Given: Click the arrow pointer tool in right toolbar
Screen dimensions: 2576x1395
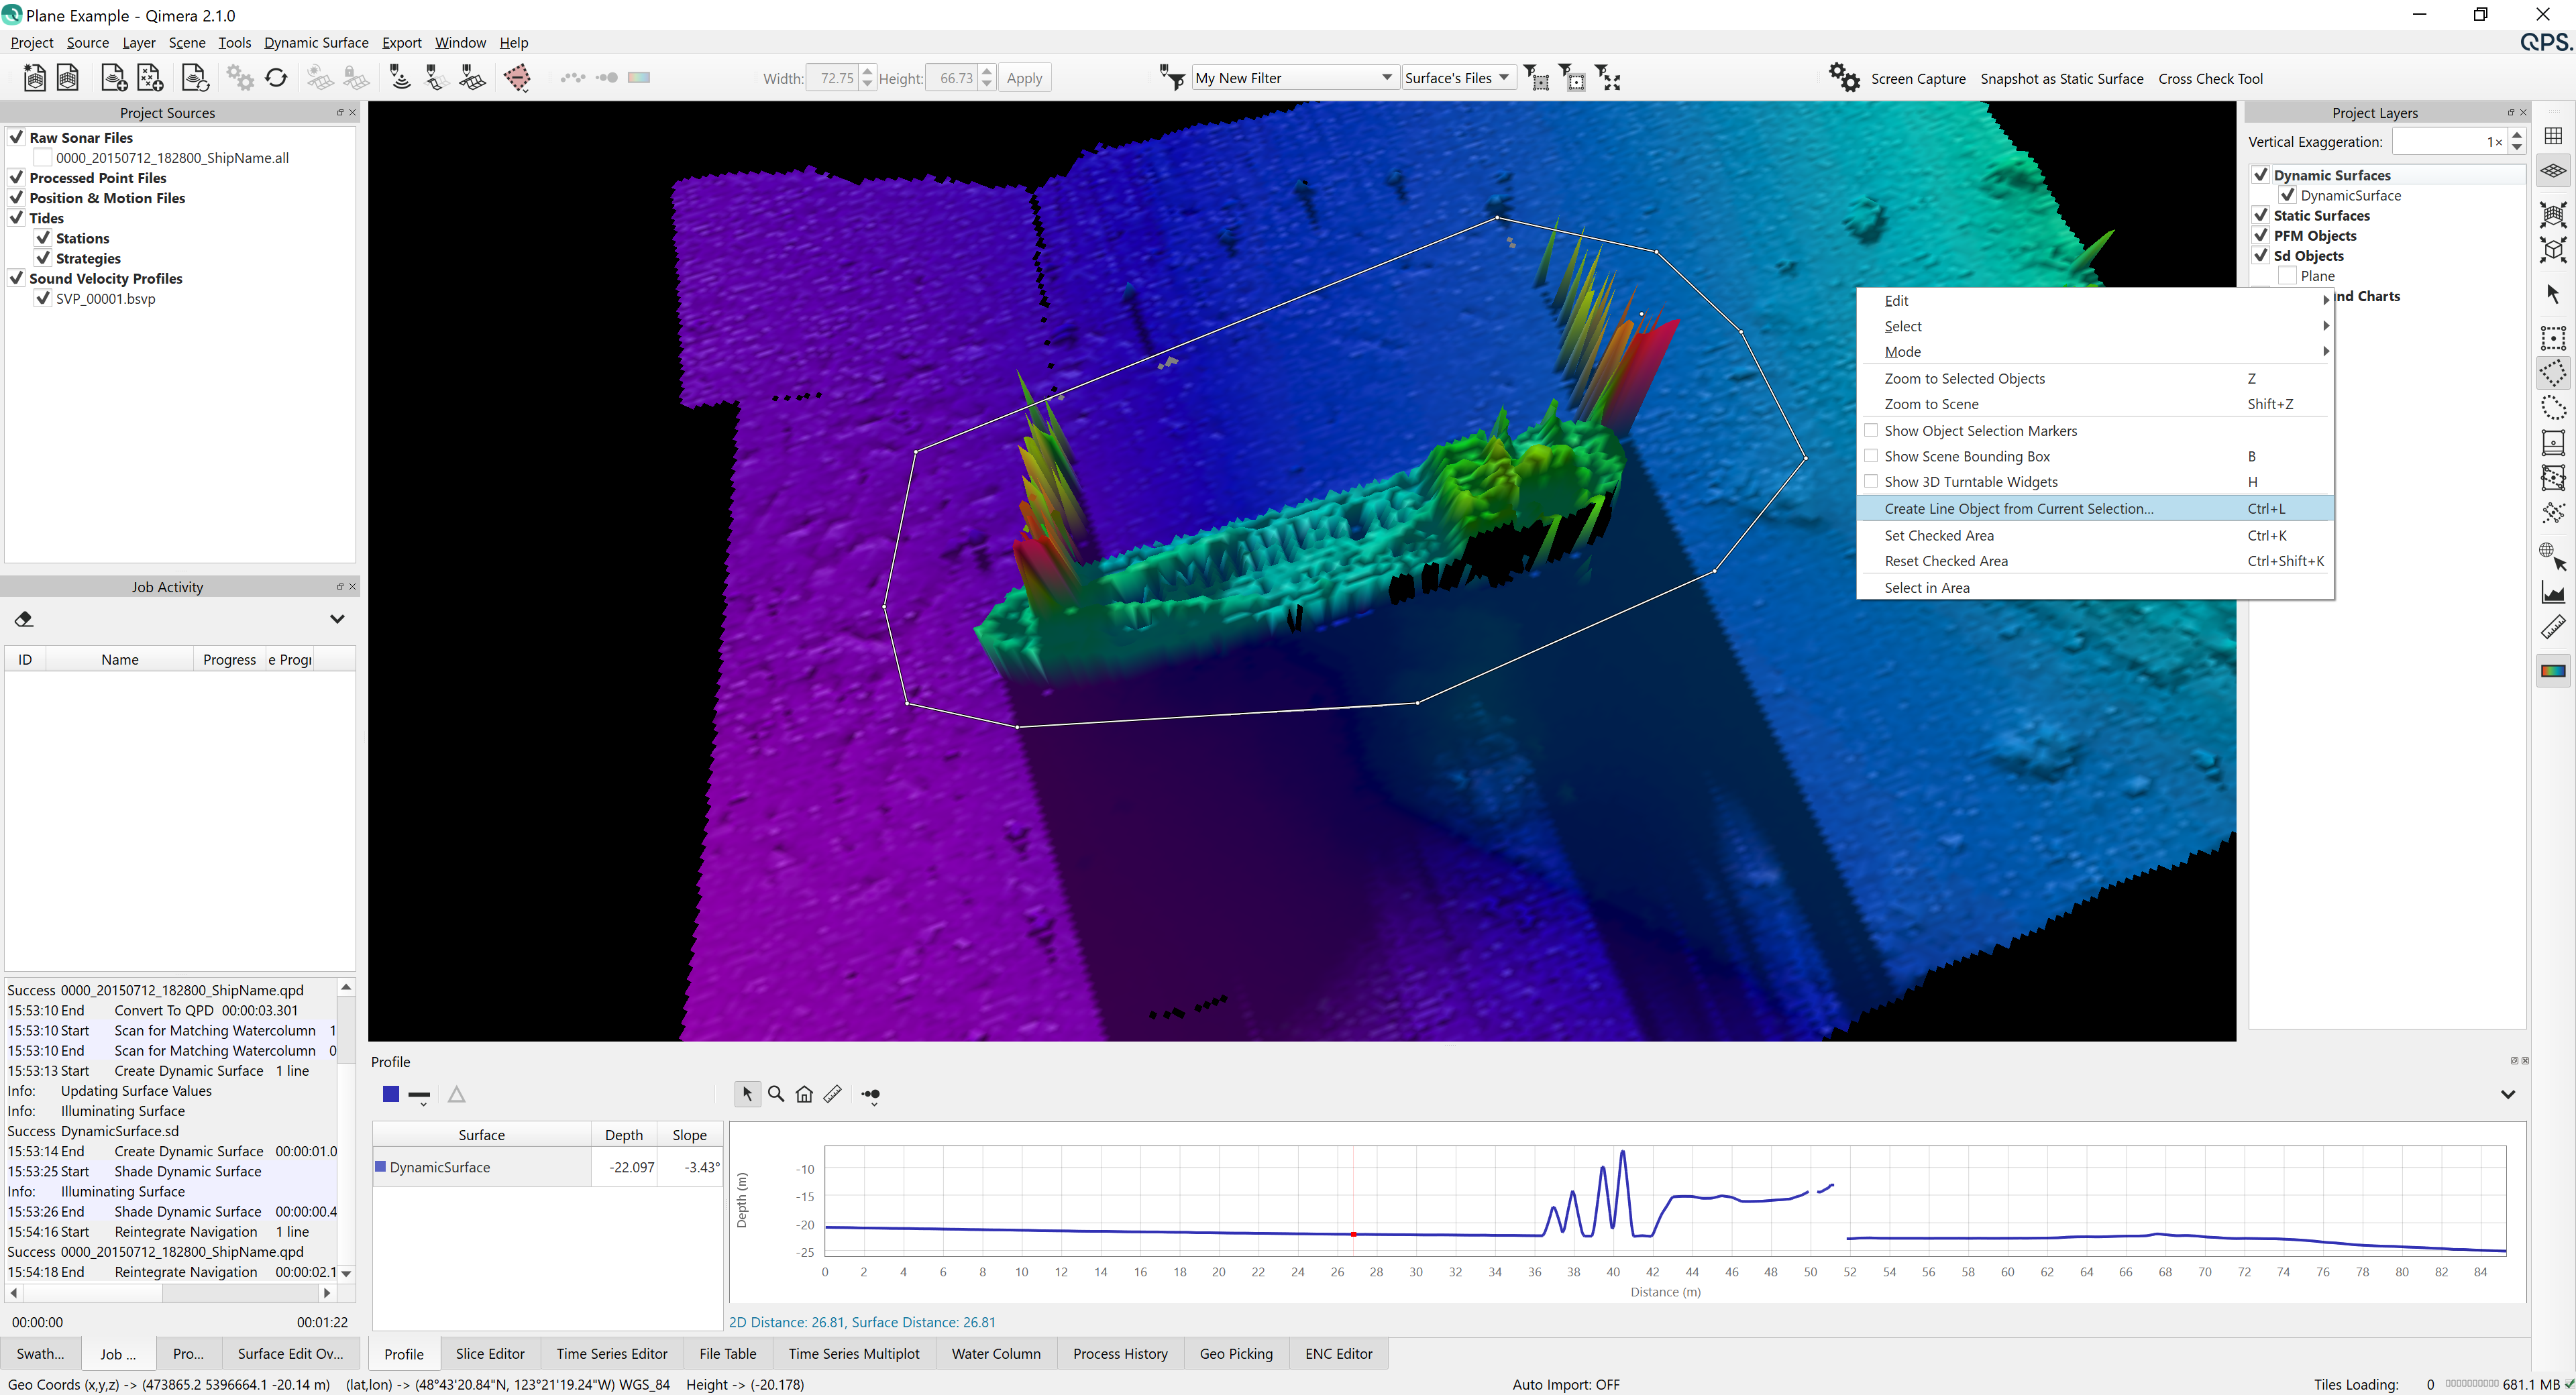Looking at the screenshot, I should (x=2553, y=293).
